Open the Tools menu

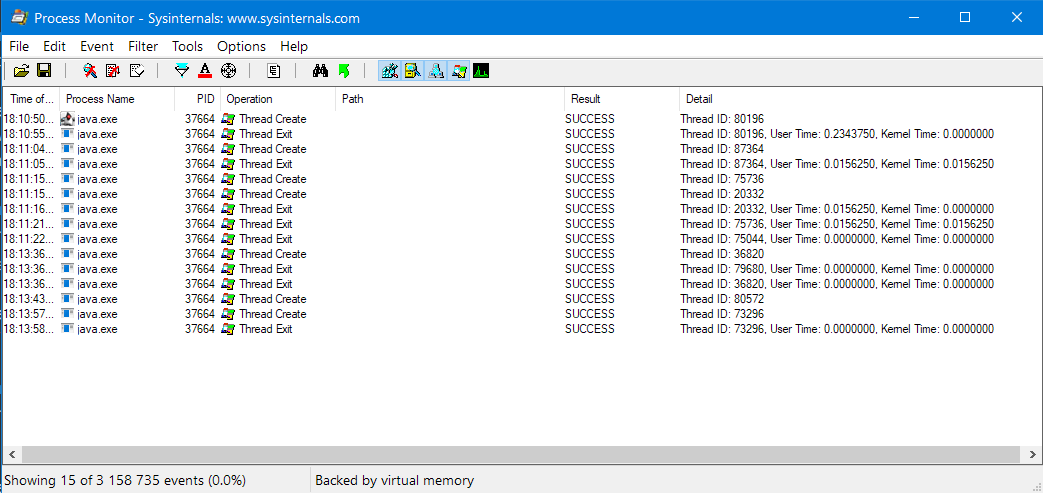(x=187, y=46)
